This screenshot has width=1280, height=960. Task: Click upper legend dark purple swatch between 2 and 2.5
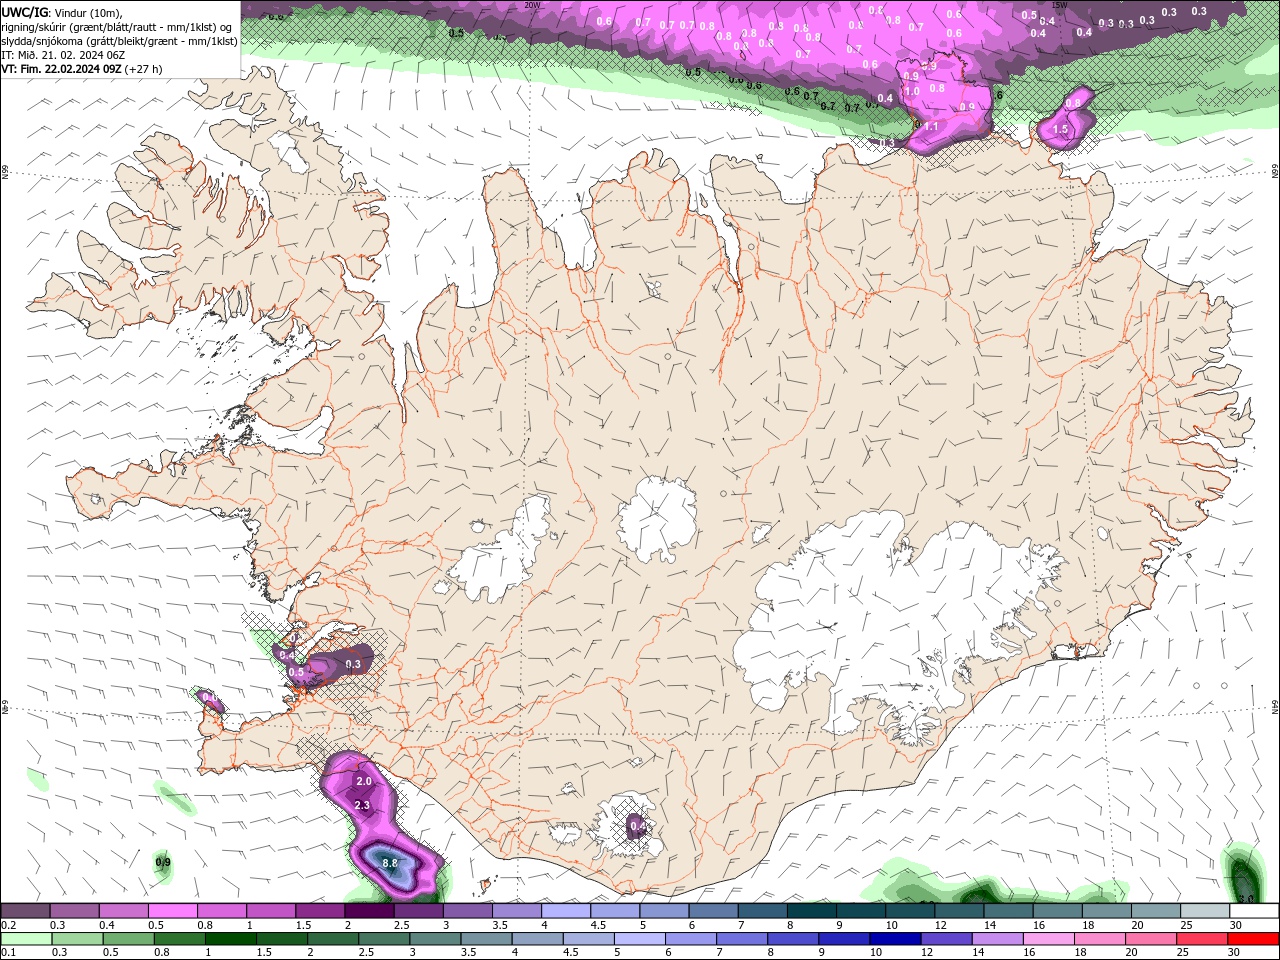click(x=370, y=911)
